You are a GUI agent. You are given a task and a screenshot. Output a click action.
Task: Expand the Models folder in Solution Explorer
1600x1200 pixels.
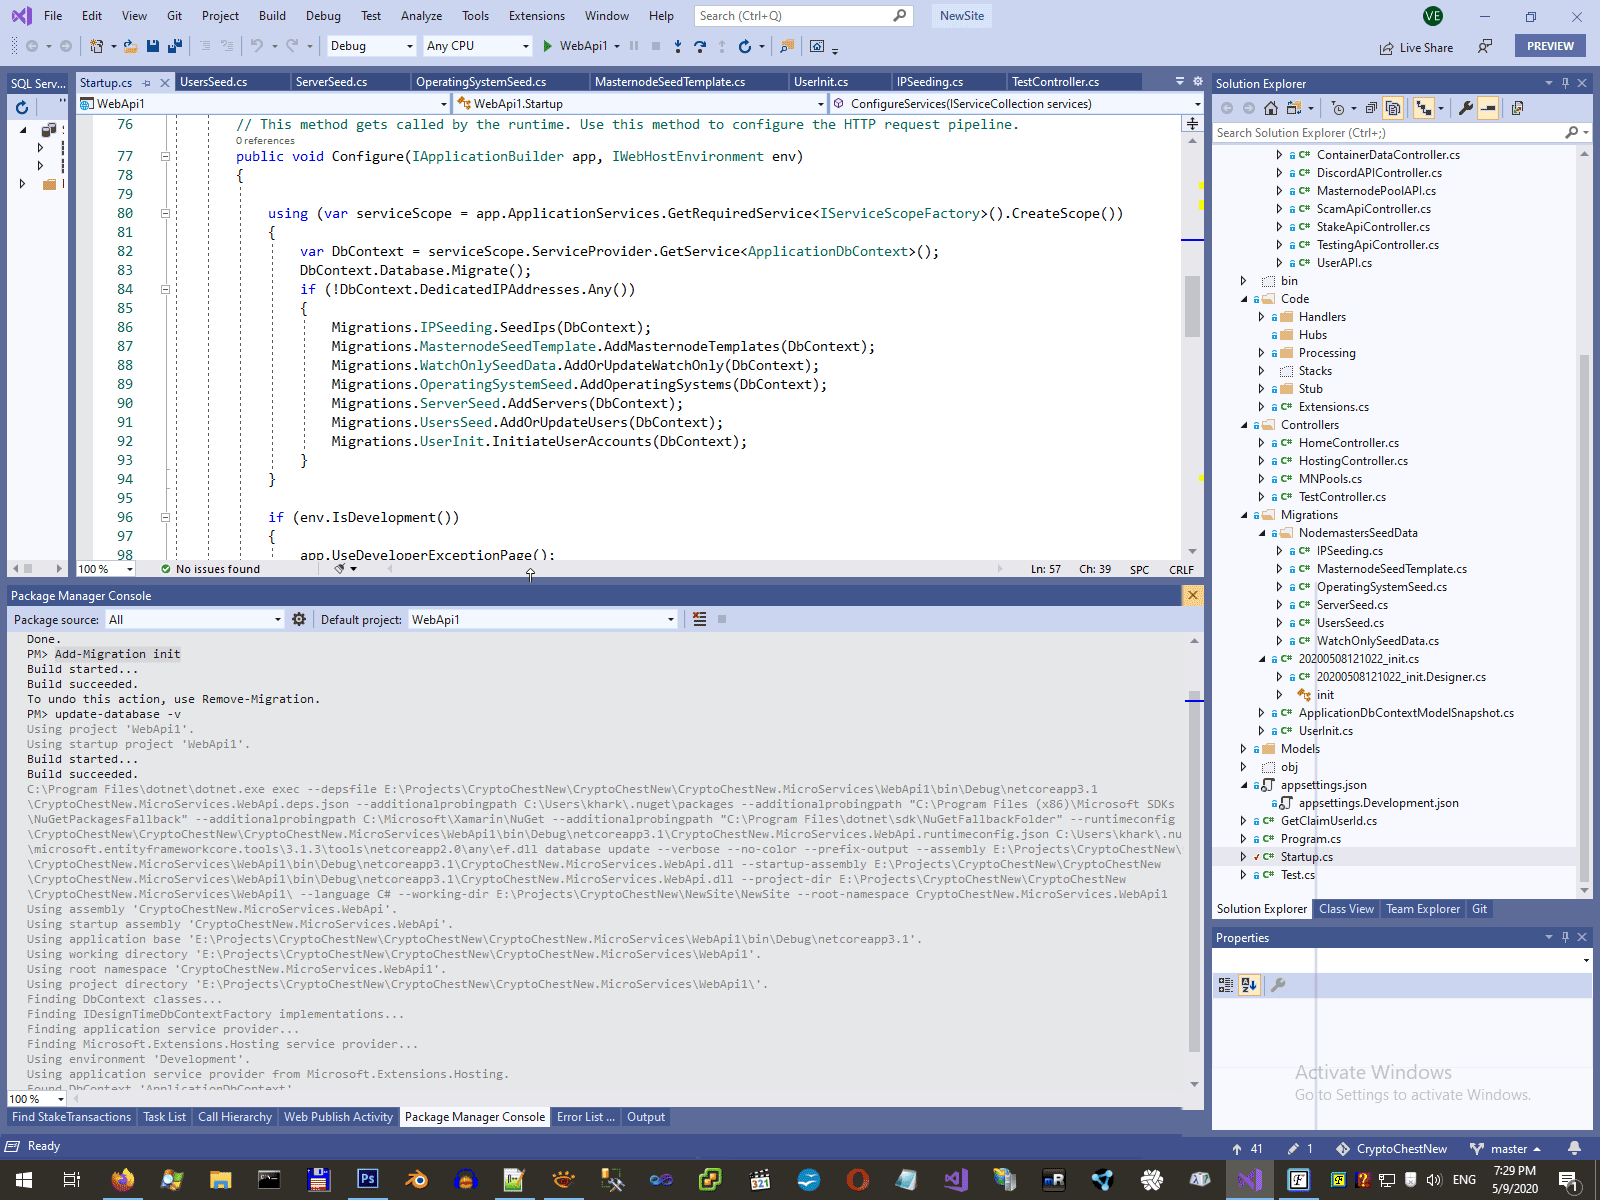(x=1244, y=749)
